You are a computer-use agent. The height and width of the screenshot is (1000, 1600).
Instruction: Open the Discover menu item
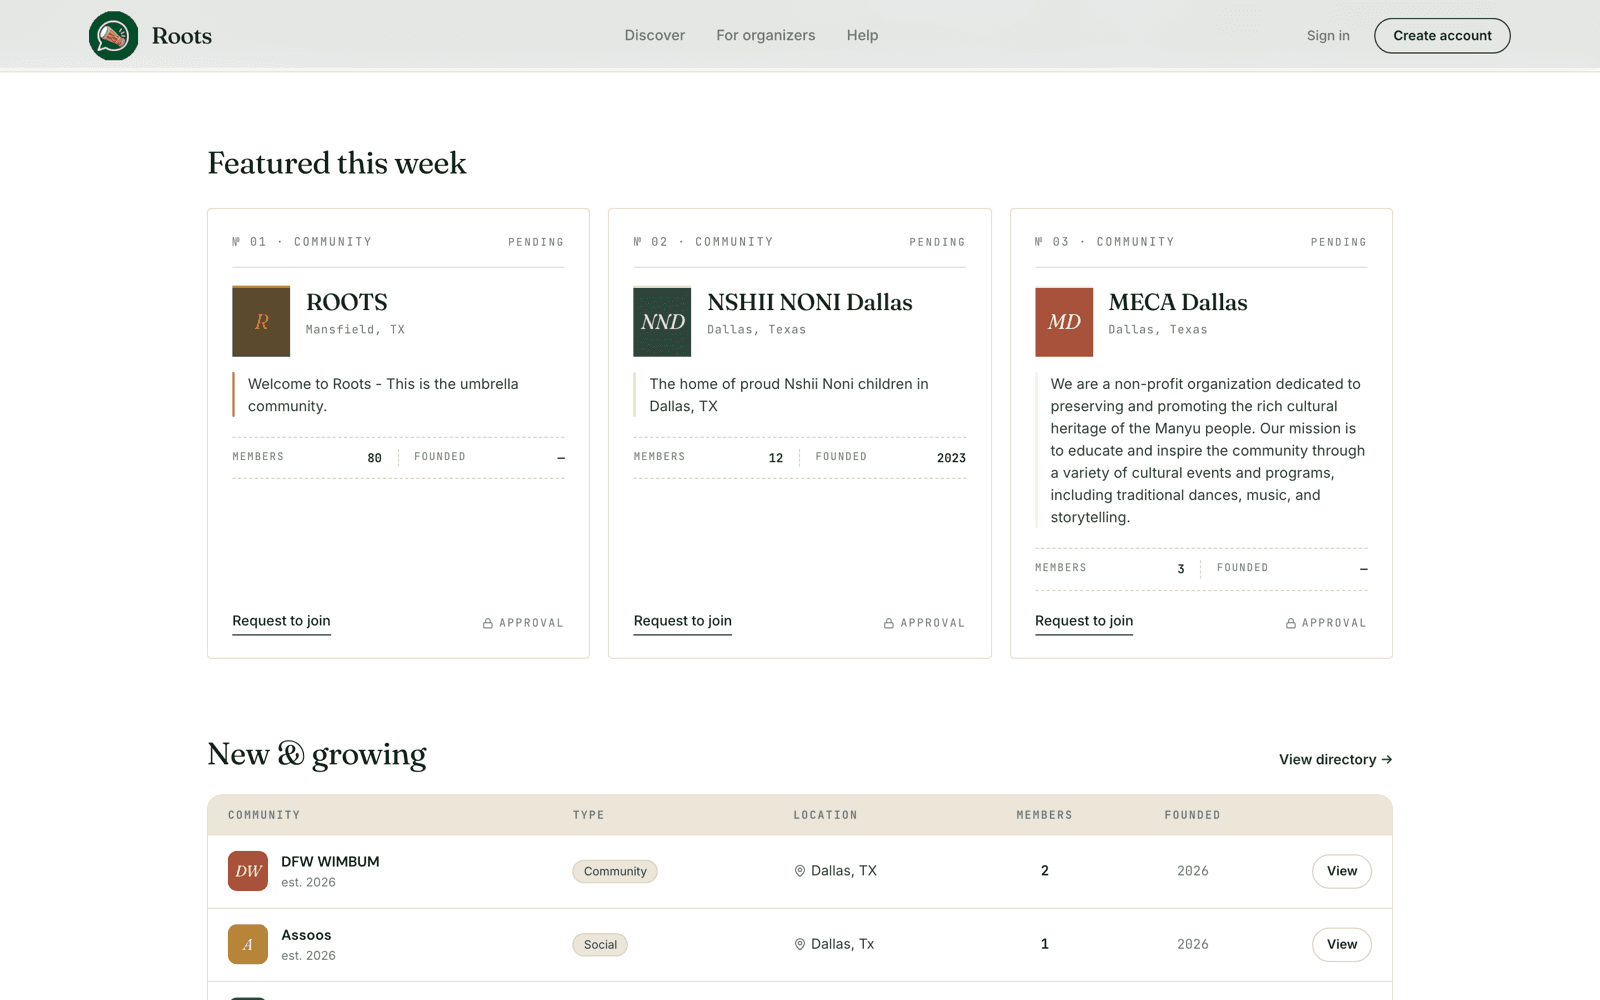[655, 35]
